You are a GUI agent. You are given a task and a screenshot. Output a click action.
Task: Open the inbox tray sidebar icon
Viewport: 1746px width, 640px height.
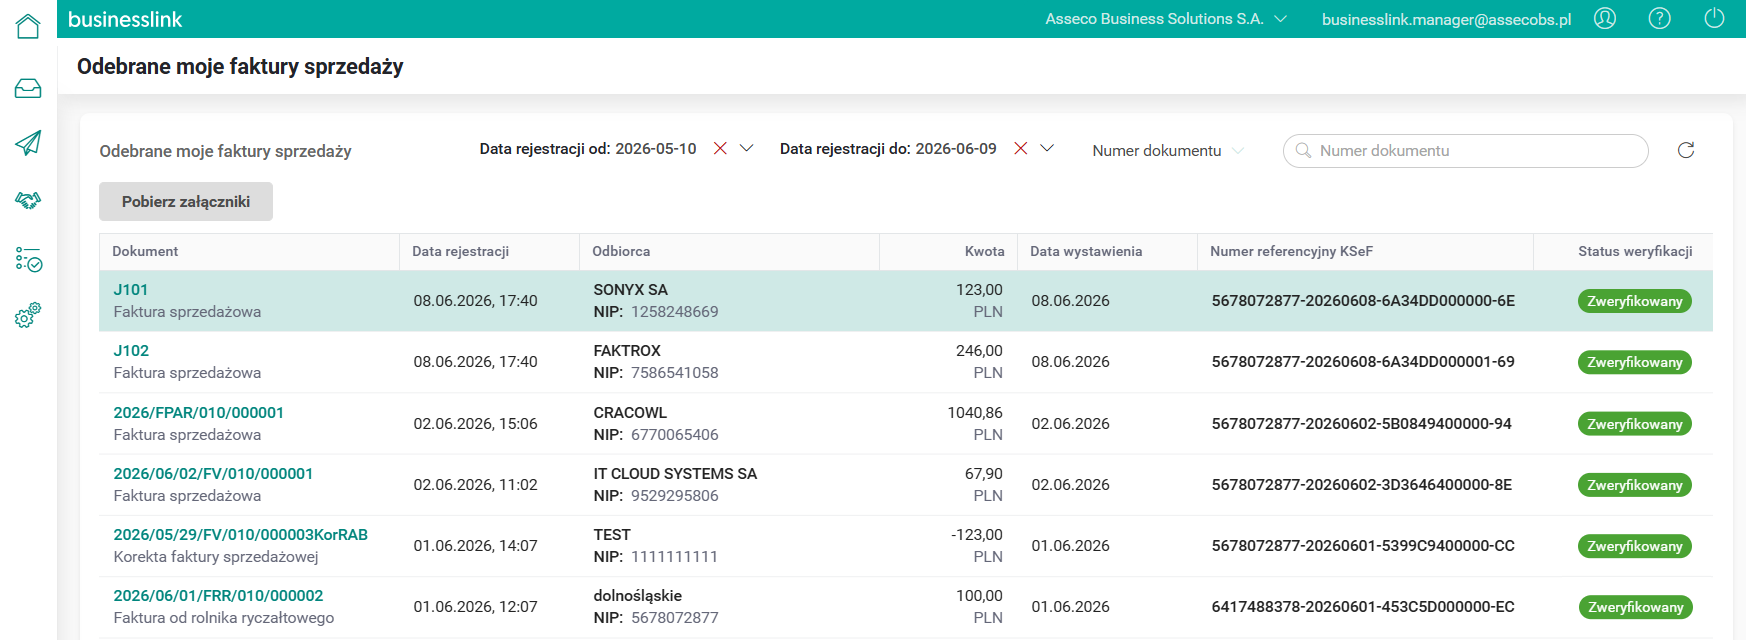tap(28, 89)
